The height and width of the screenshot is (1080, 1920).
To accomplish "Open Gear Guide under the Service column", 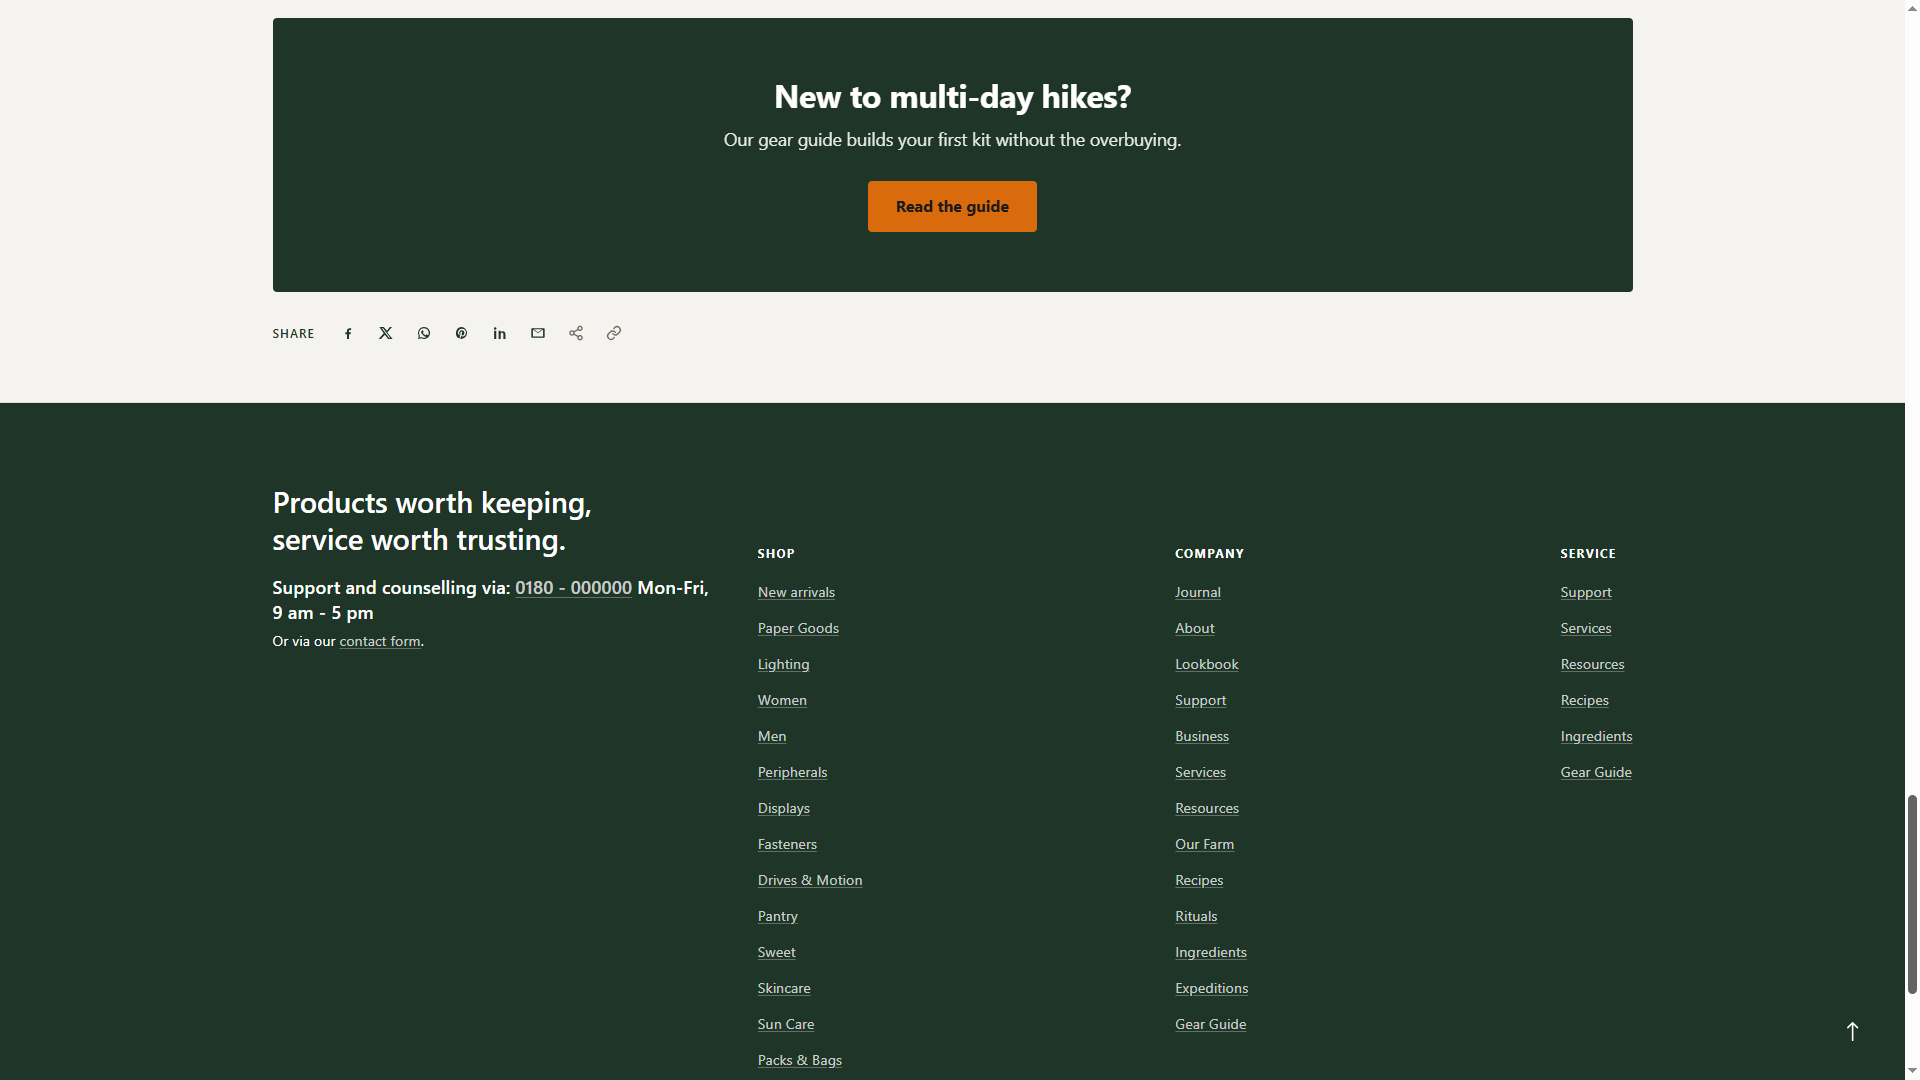I will (1596, 773).
